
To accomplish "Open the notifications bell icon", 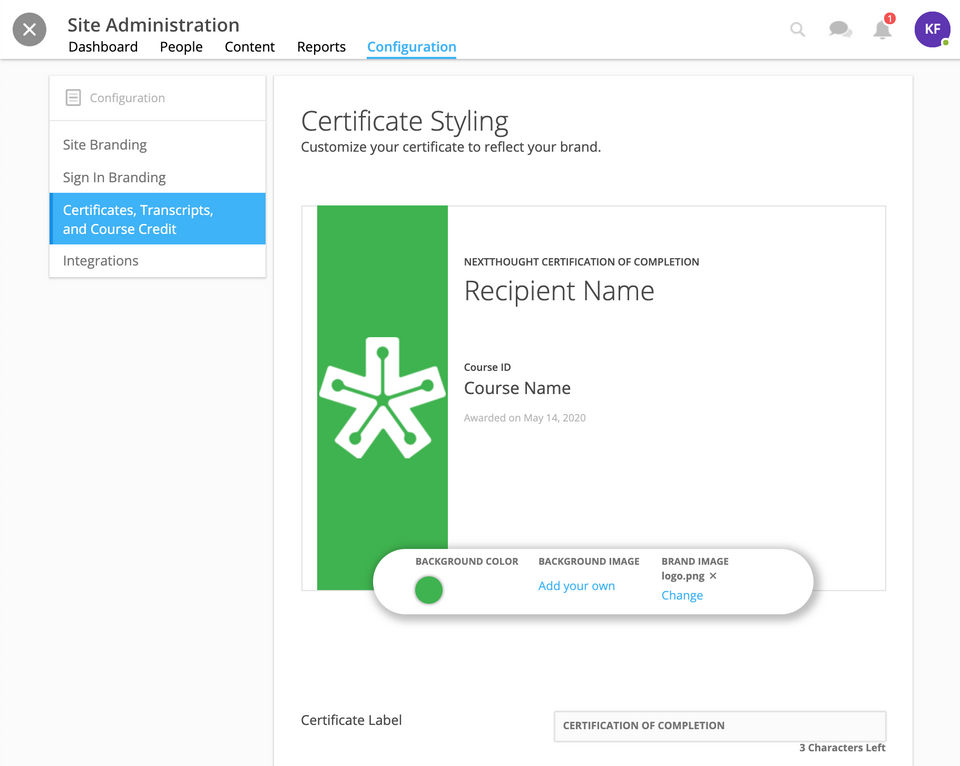I will click(882, 29).
